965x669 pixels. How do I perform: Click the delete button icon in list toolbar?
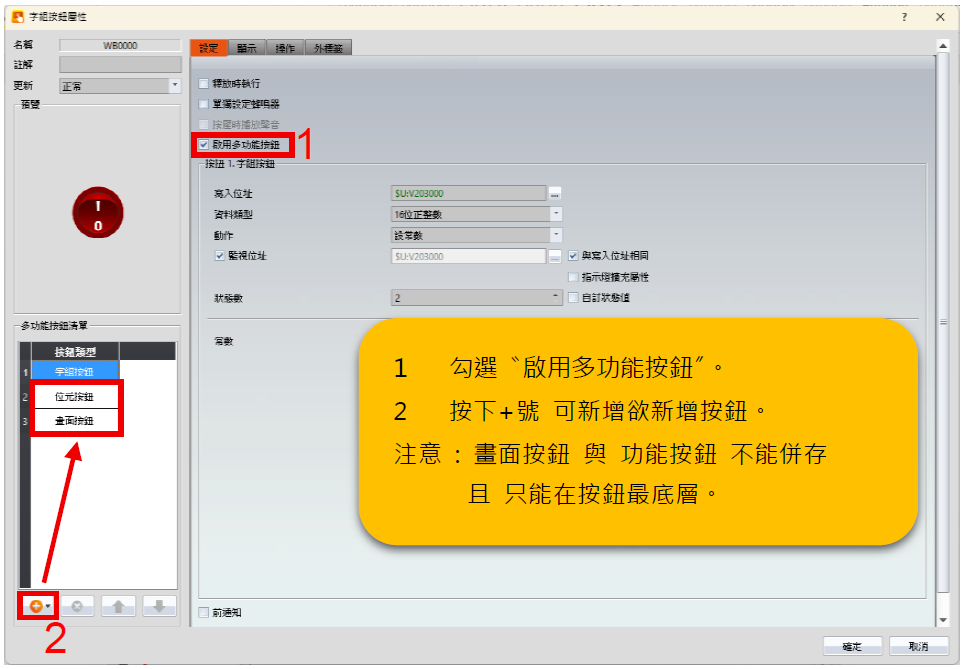pos(78,606)
